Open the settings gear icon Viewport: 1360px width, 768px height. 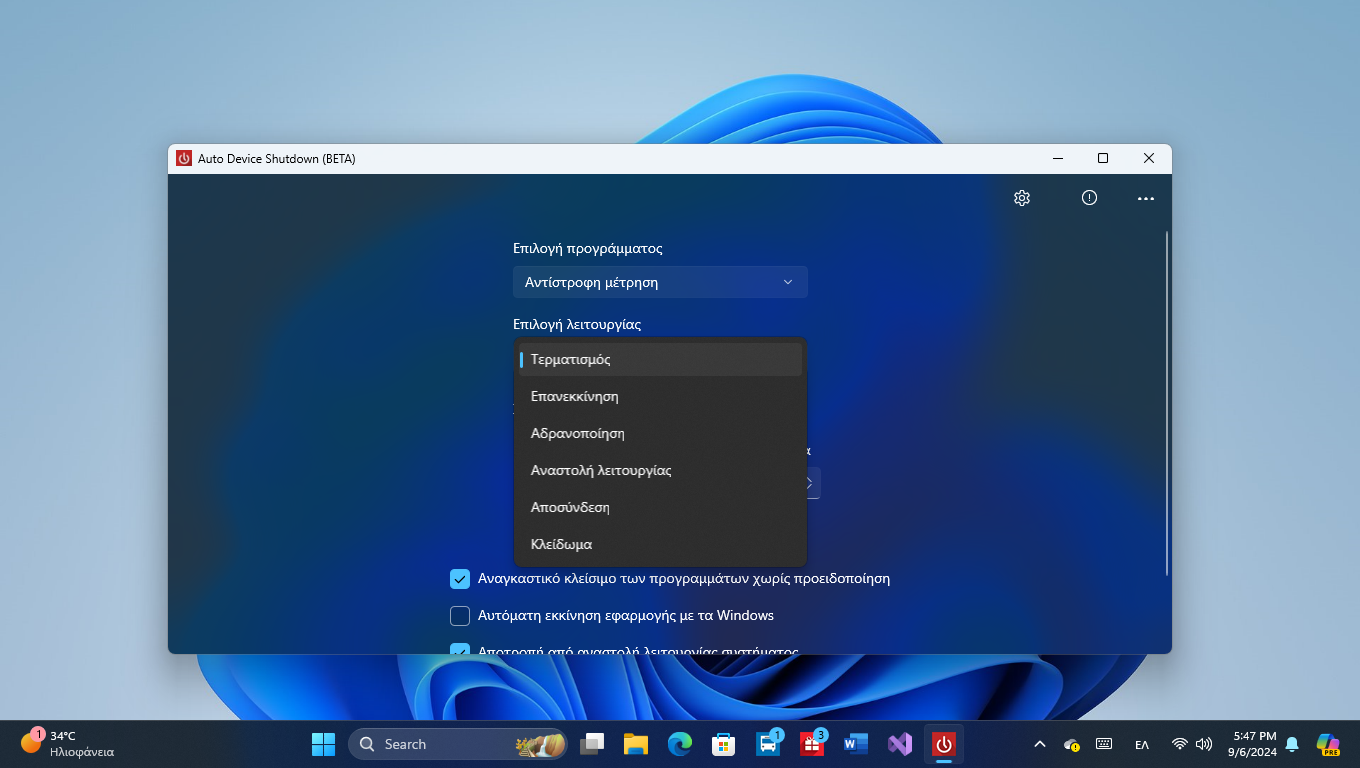[x=1022, y=198]
